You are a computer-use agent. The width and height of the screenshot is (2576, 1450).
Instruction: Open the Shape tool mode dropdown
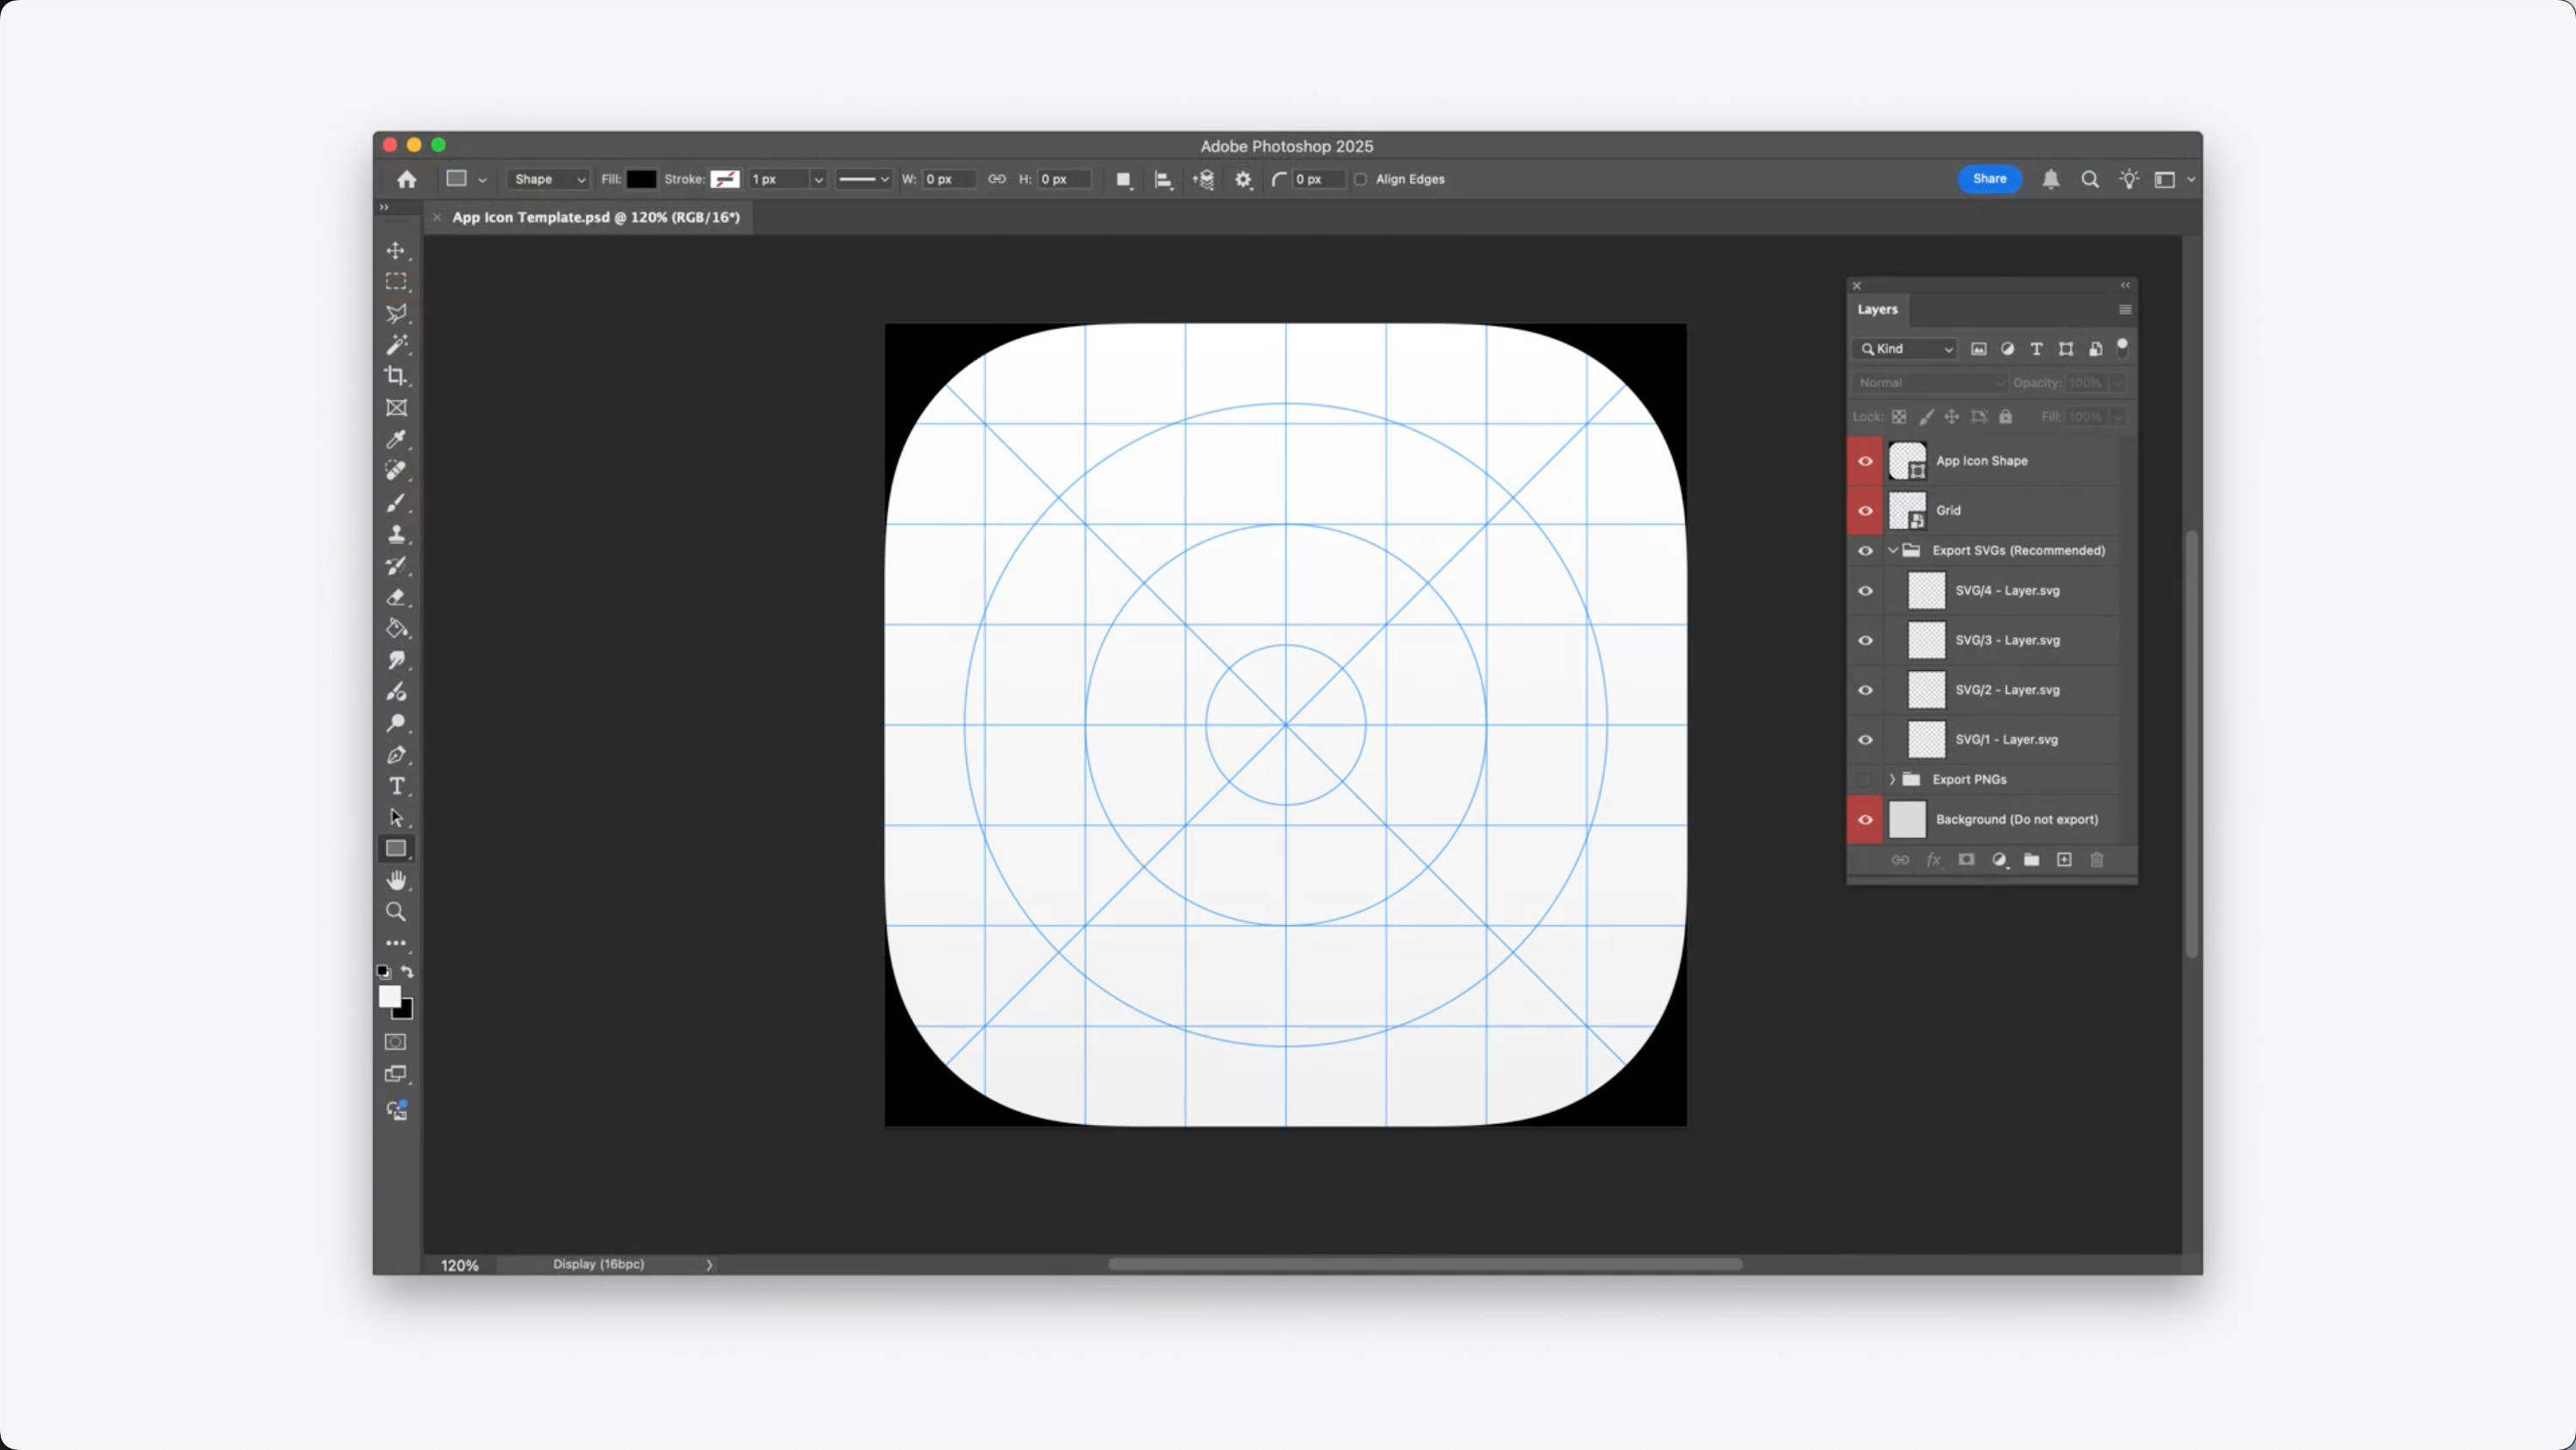point(548,179)
